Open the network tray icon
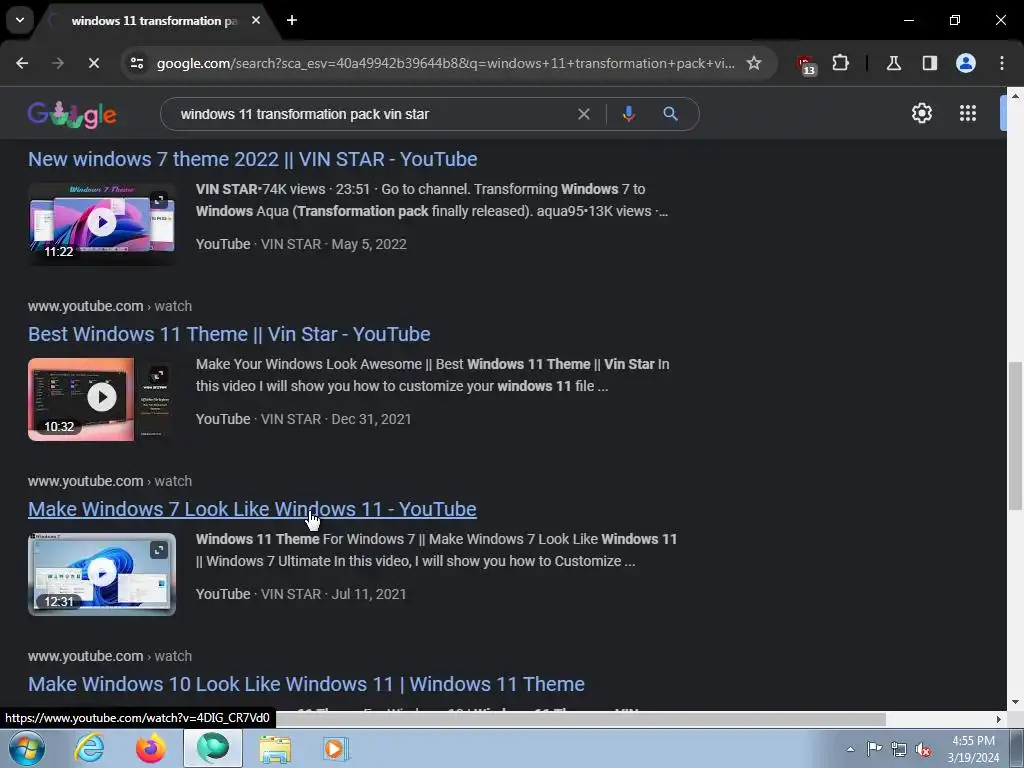This screenshot has height=768, width=1024. 899,750
